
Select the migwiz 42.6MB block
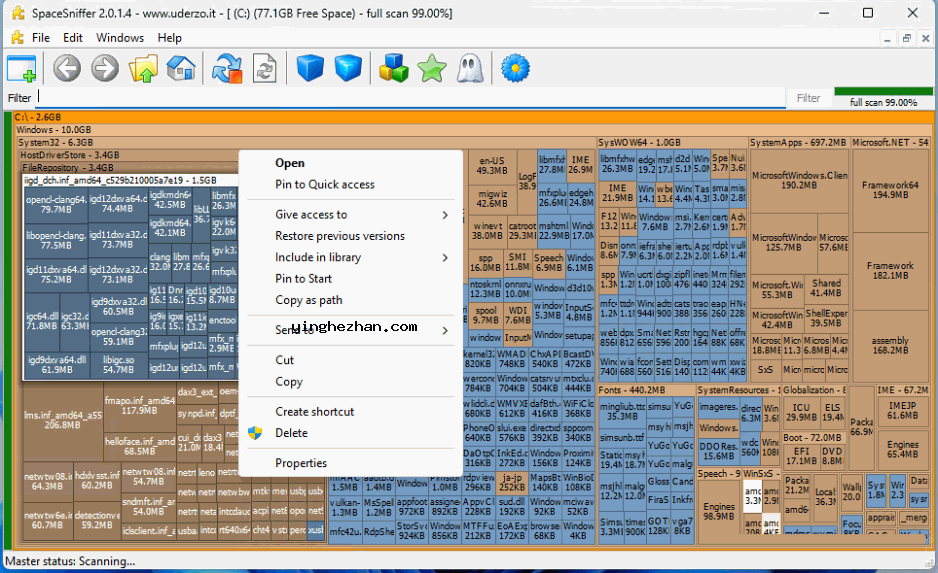click(x=492, y=199)
